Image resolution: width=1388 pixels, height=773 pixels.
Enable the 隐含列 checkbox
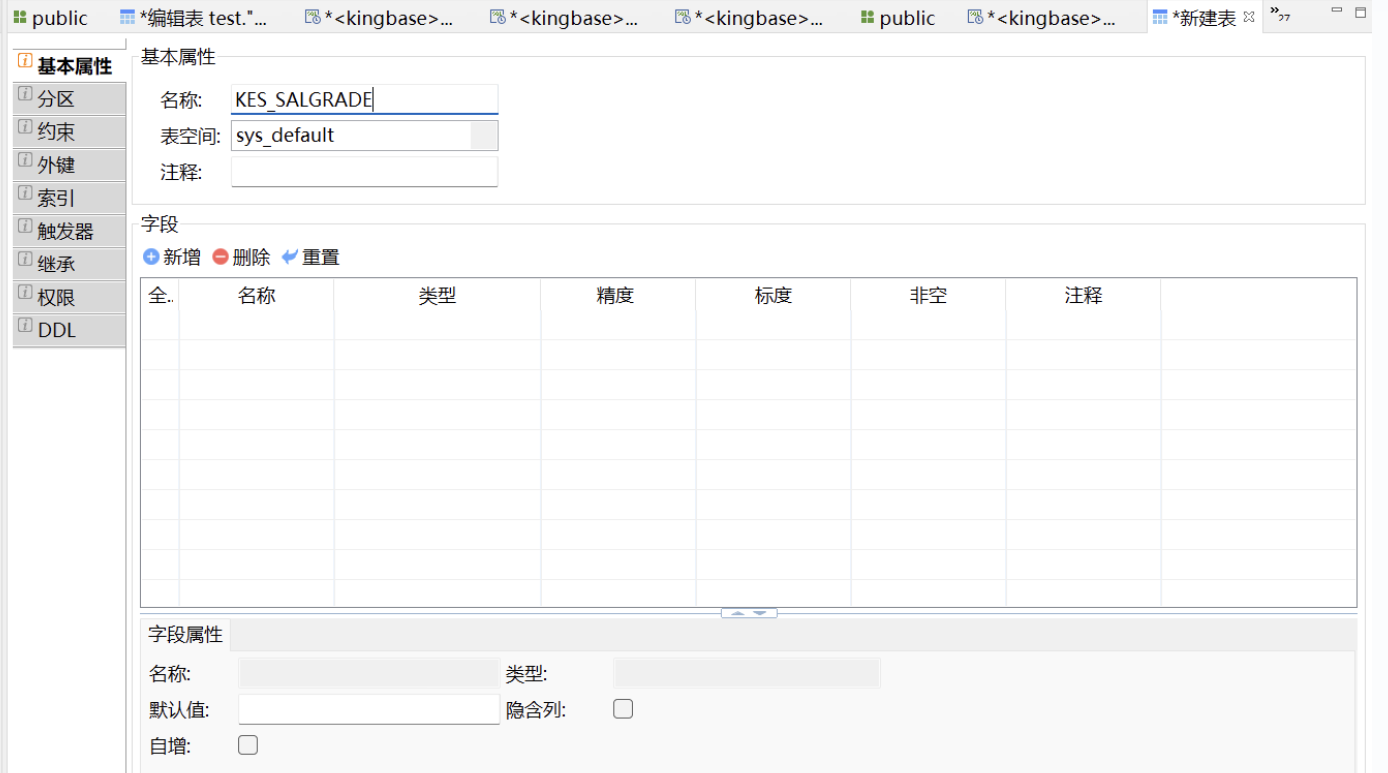pos(623,709)
